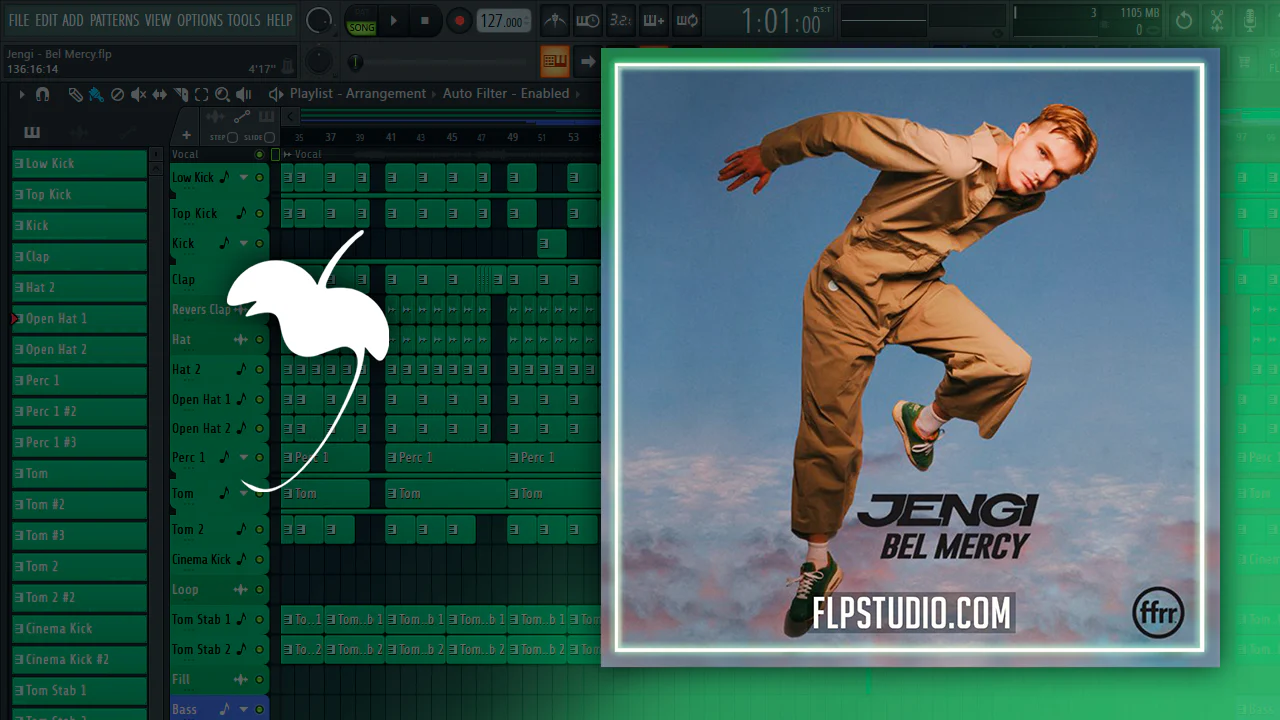Screen dimensions: 1280x720
Task: Click the 1:01:00 time display
Action: click(780, 21)
